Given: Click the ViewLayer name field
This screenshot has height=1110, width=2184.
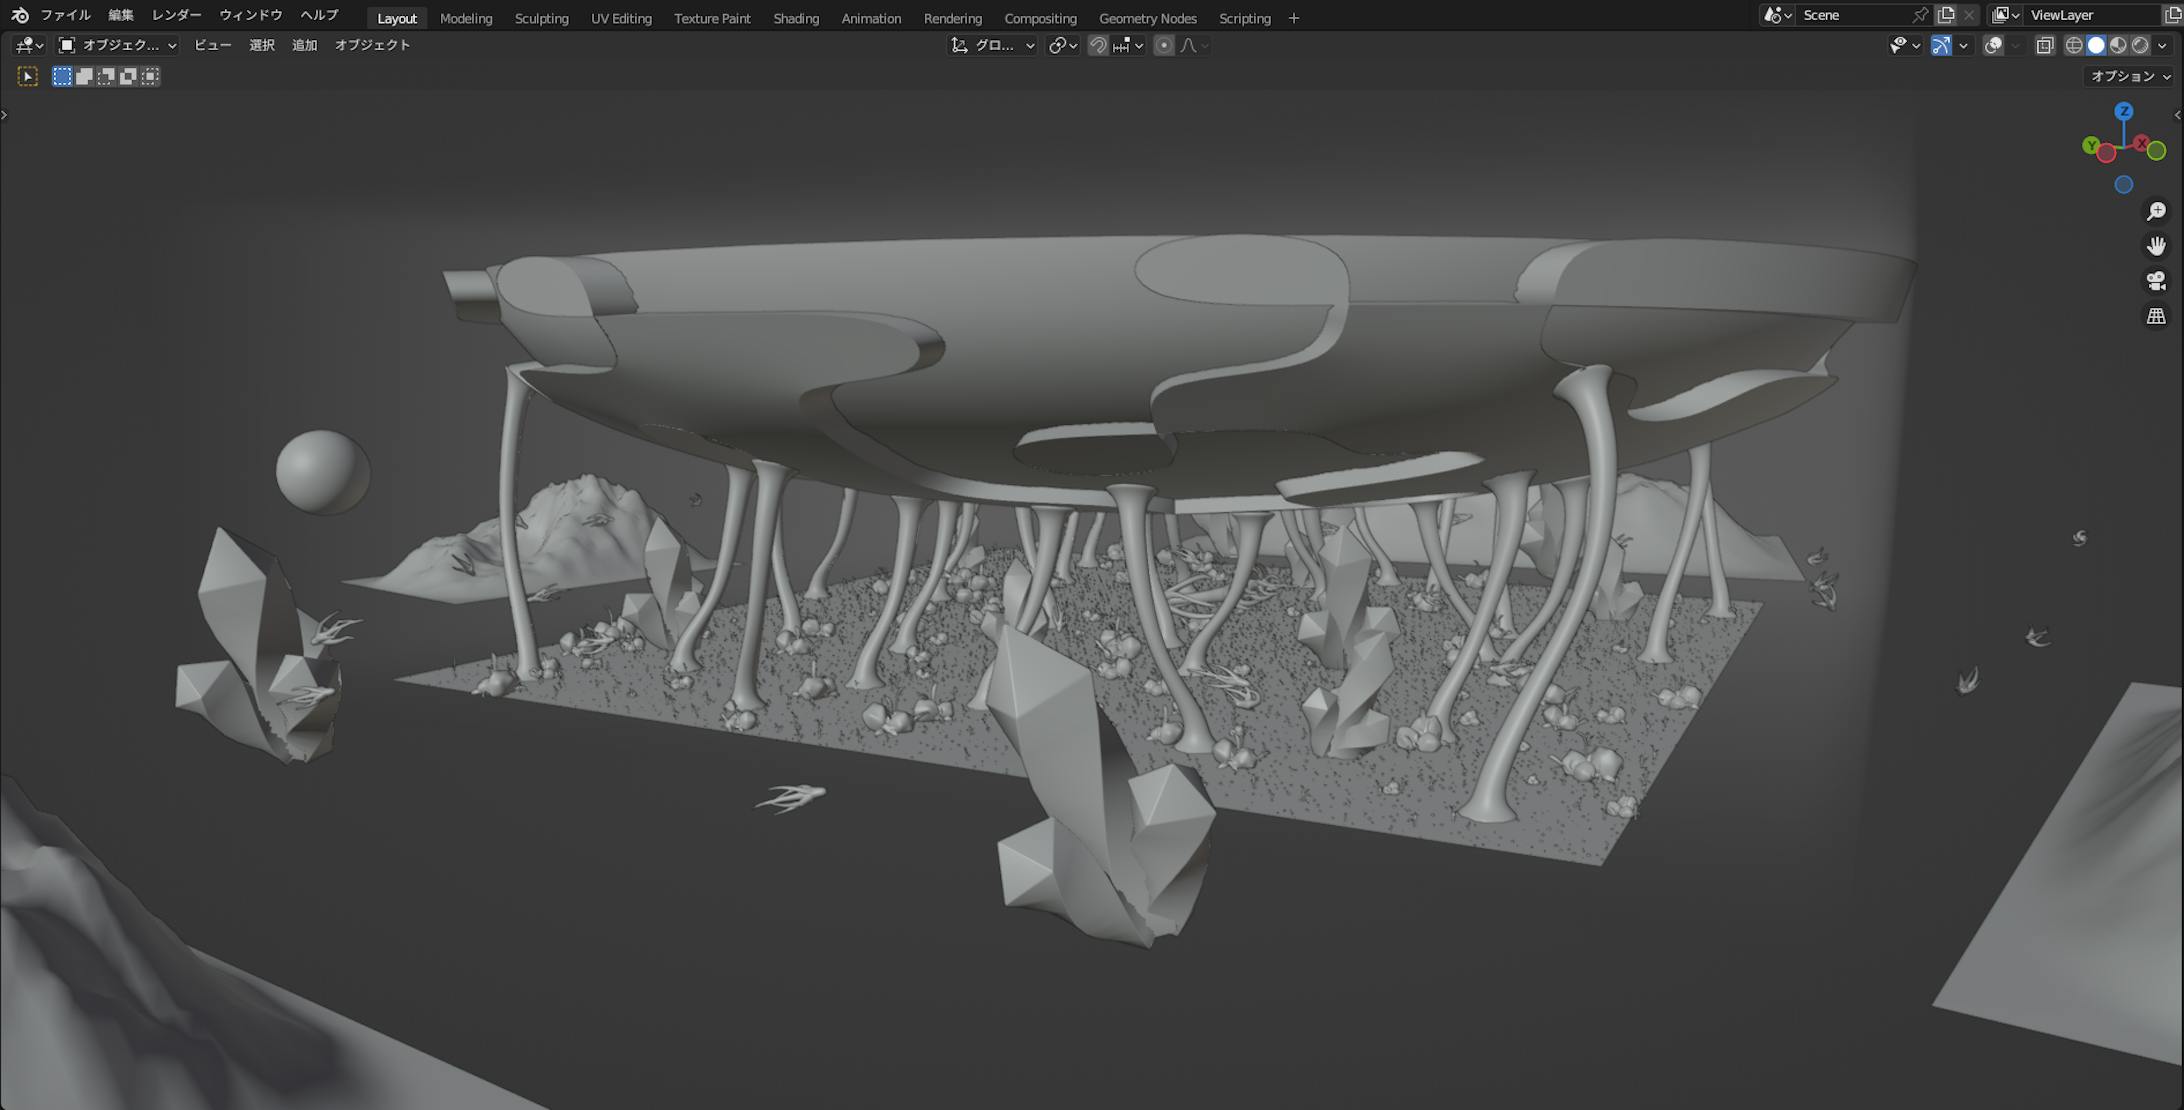Looking at the screenshot, I should pyautogui.click(x=2093, y=15).
